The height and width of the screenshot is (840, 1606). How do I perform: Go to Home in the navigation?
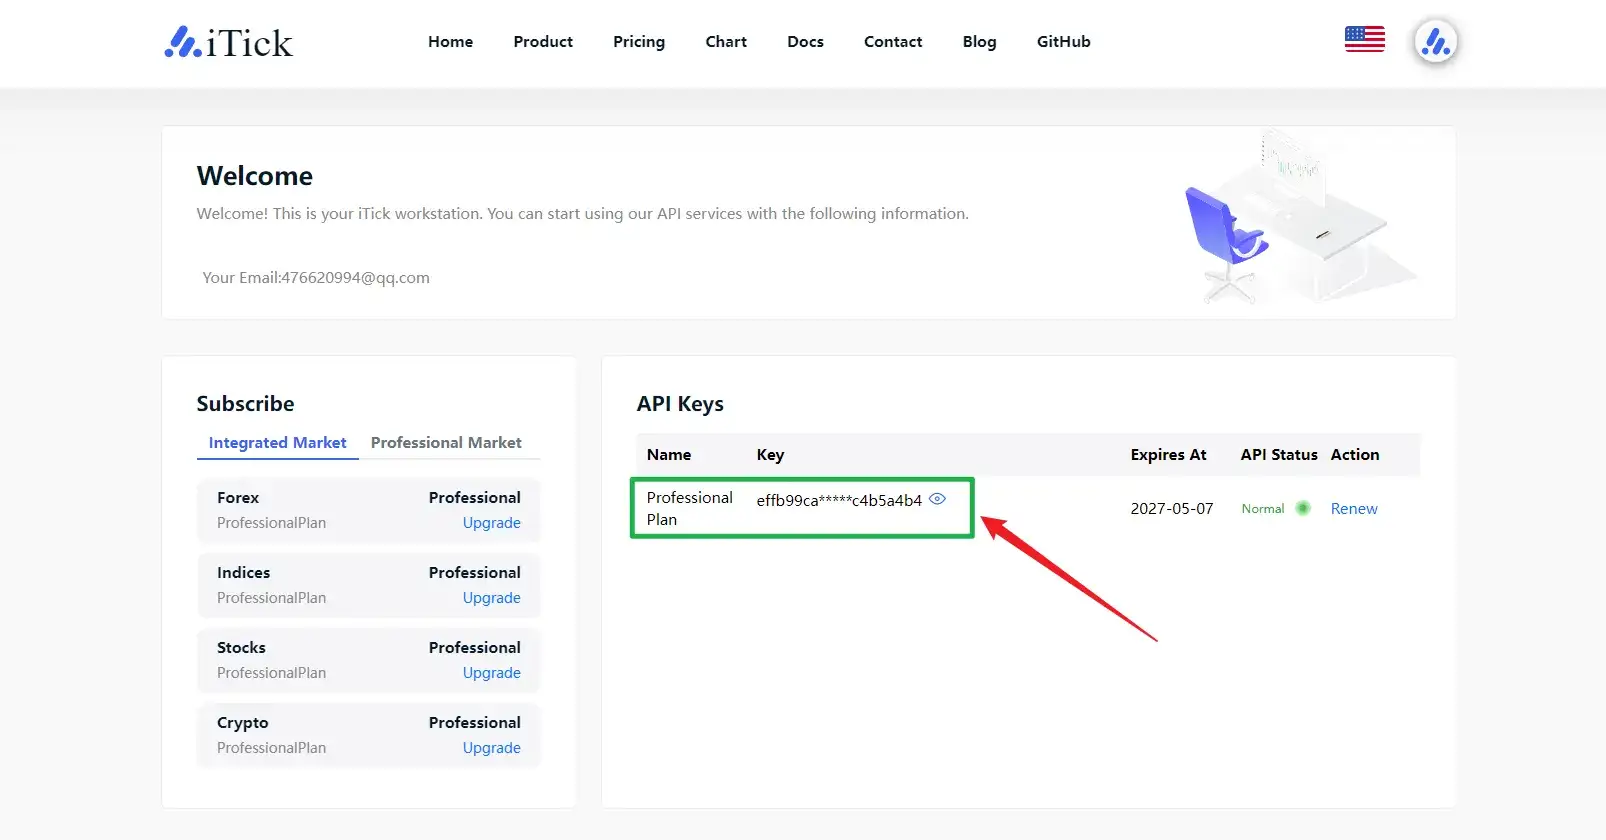pos(450,42)
